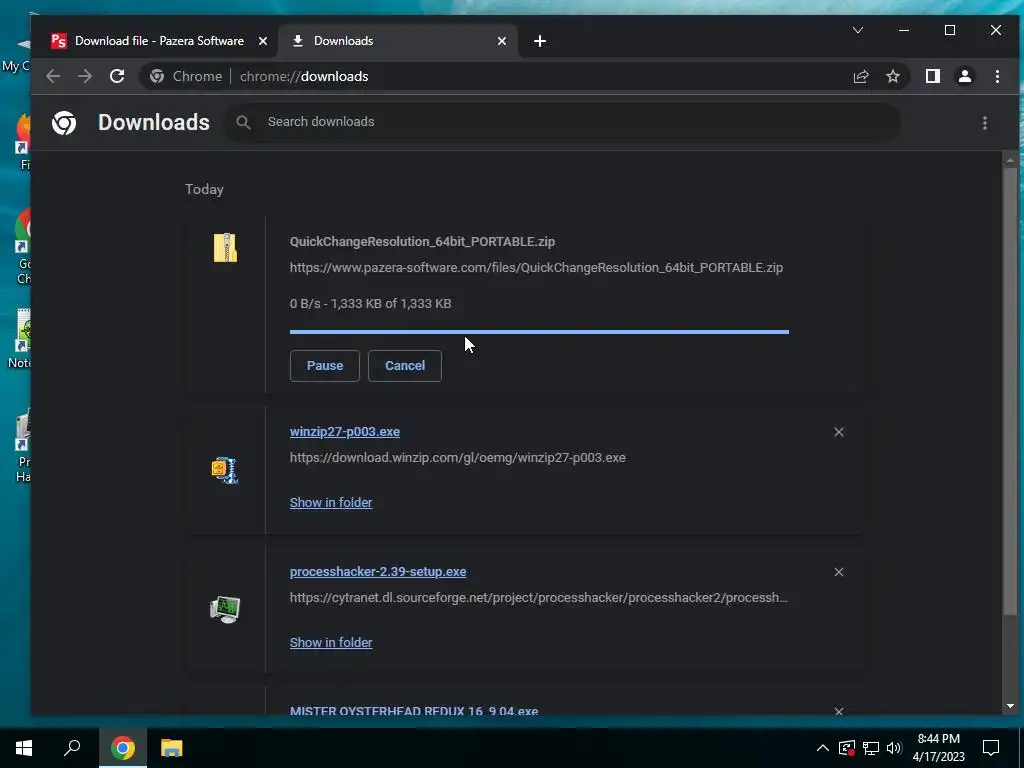Open the profile avatar menu
Viewport: 1024px width, 768px height.
point(965,76)
